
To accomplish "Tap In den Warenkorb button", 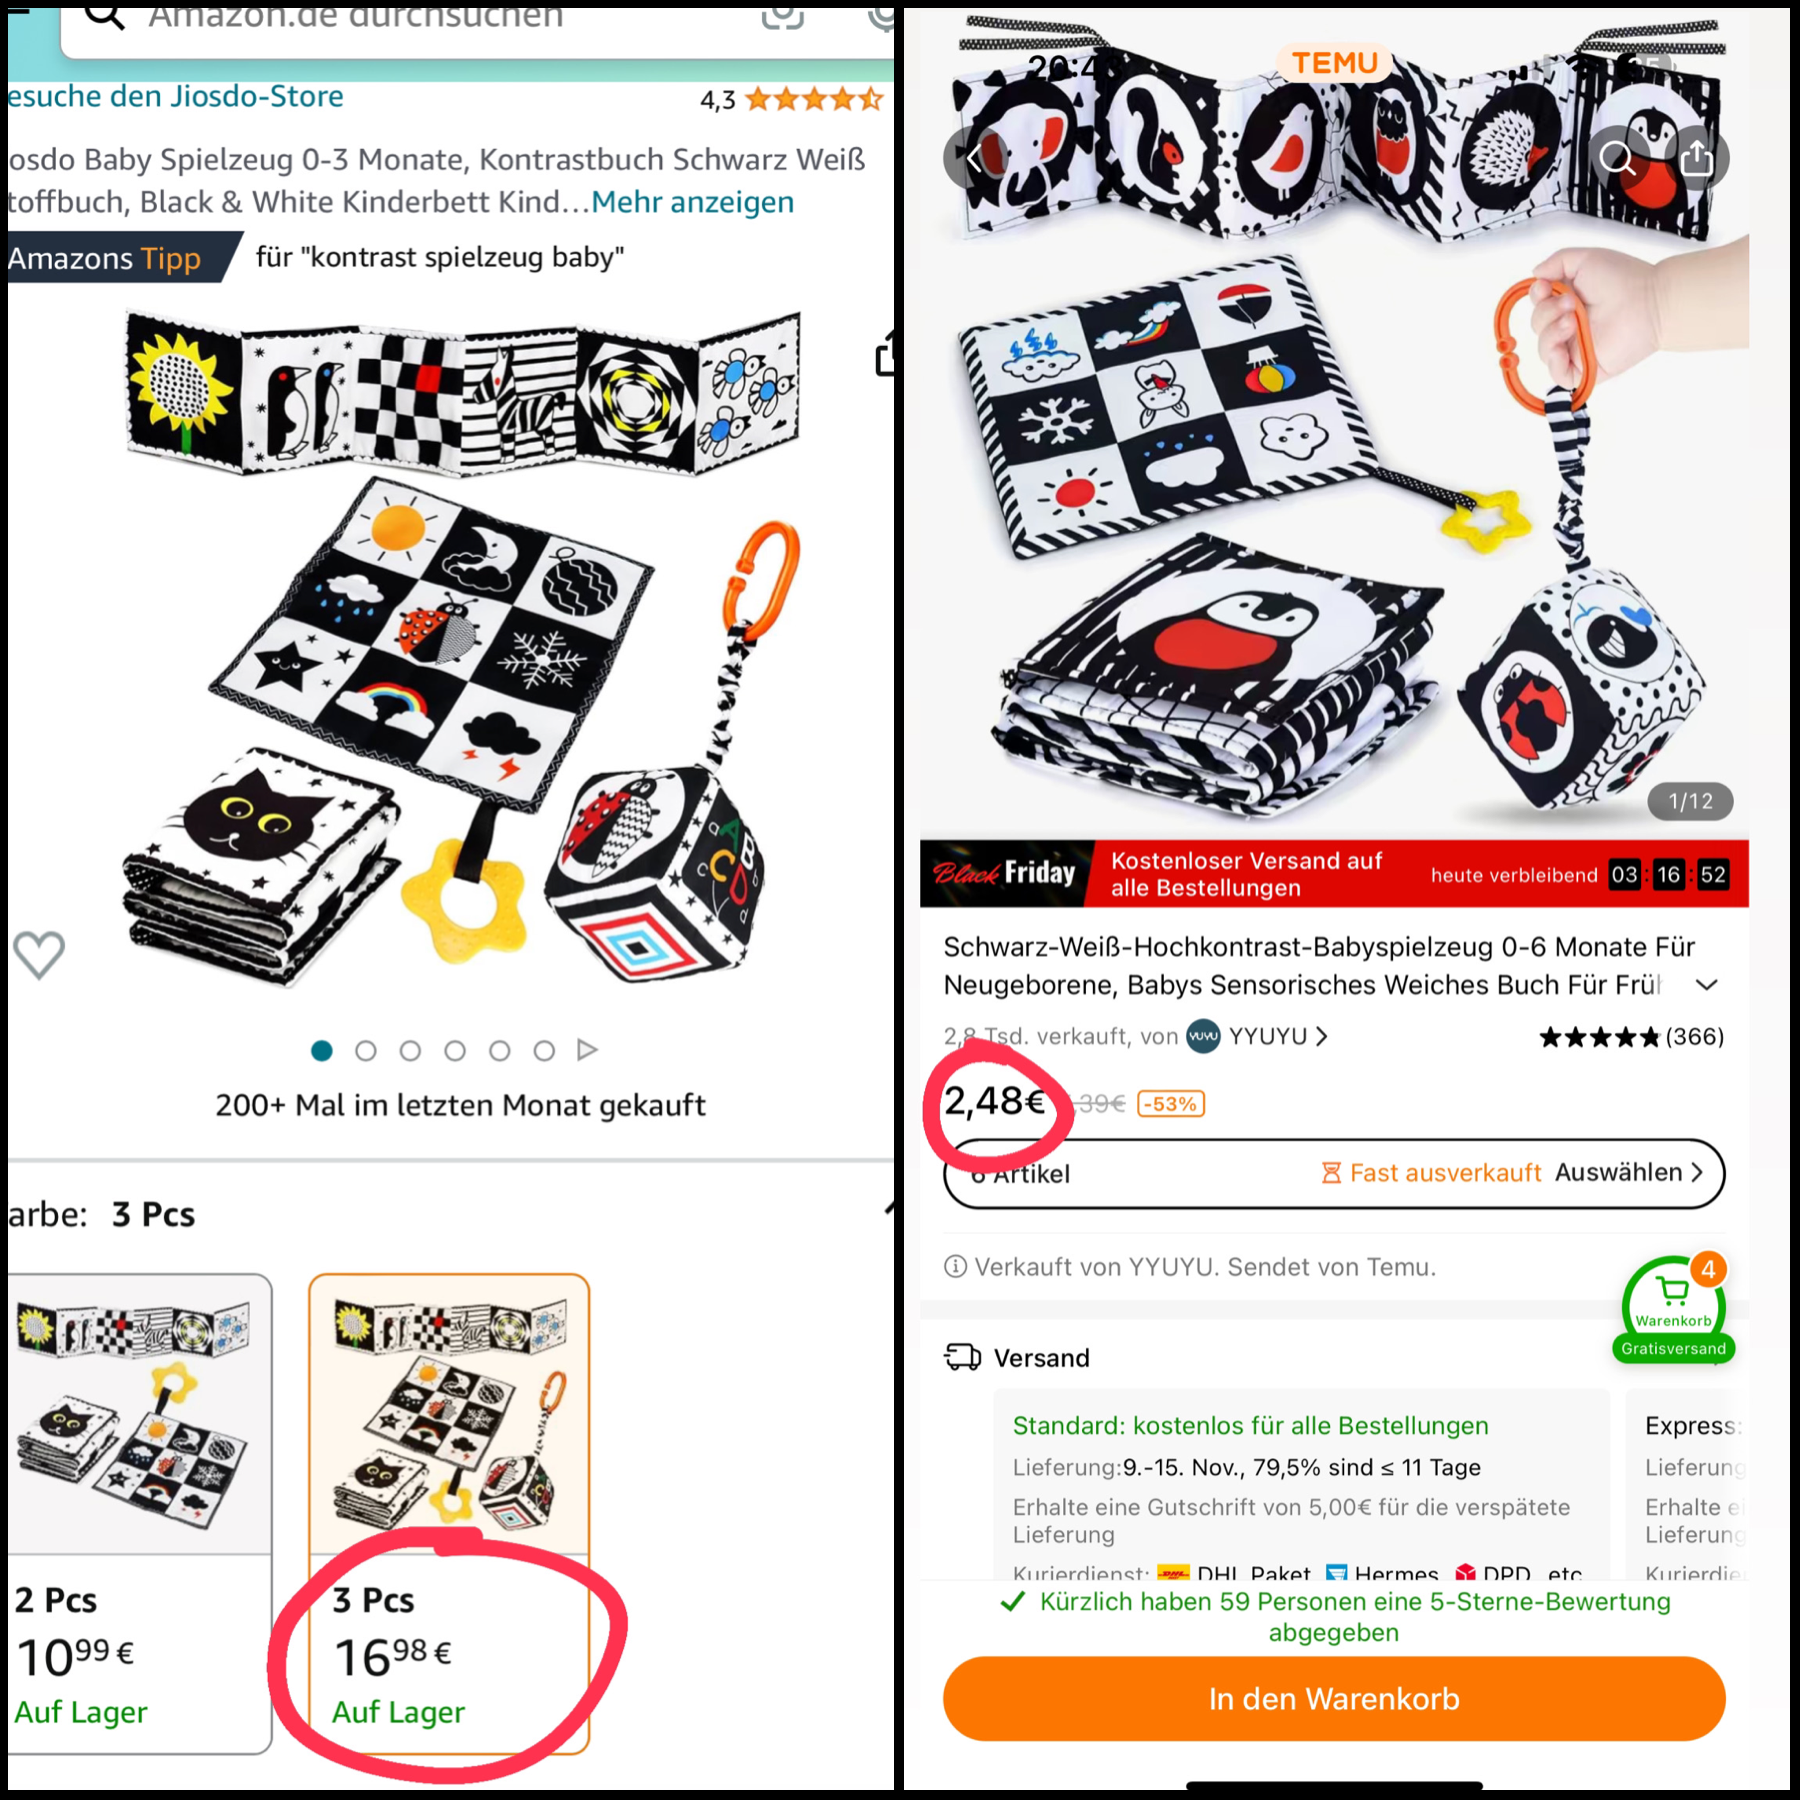I will [1334, 1699].
